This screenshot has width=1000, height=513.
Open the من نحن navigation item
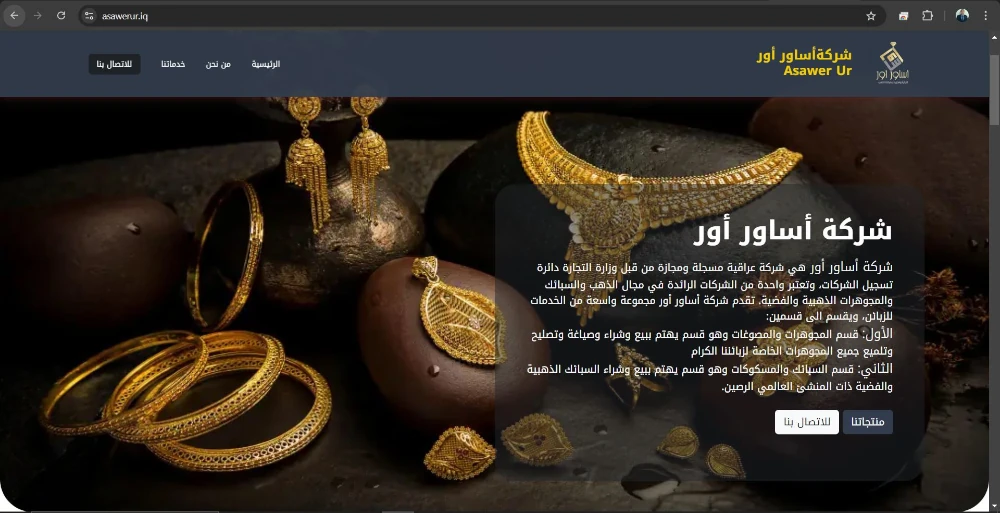coord(218,64)
